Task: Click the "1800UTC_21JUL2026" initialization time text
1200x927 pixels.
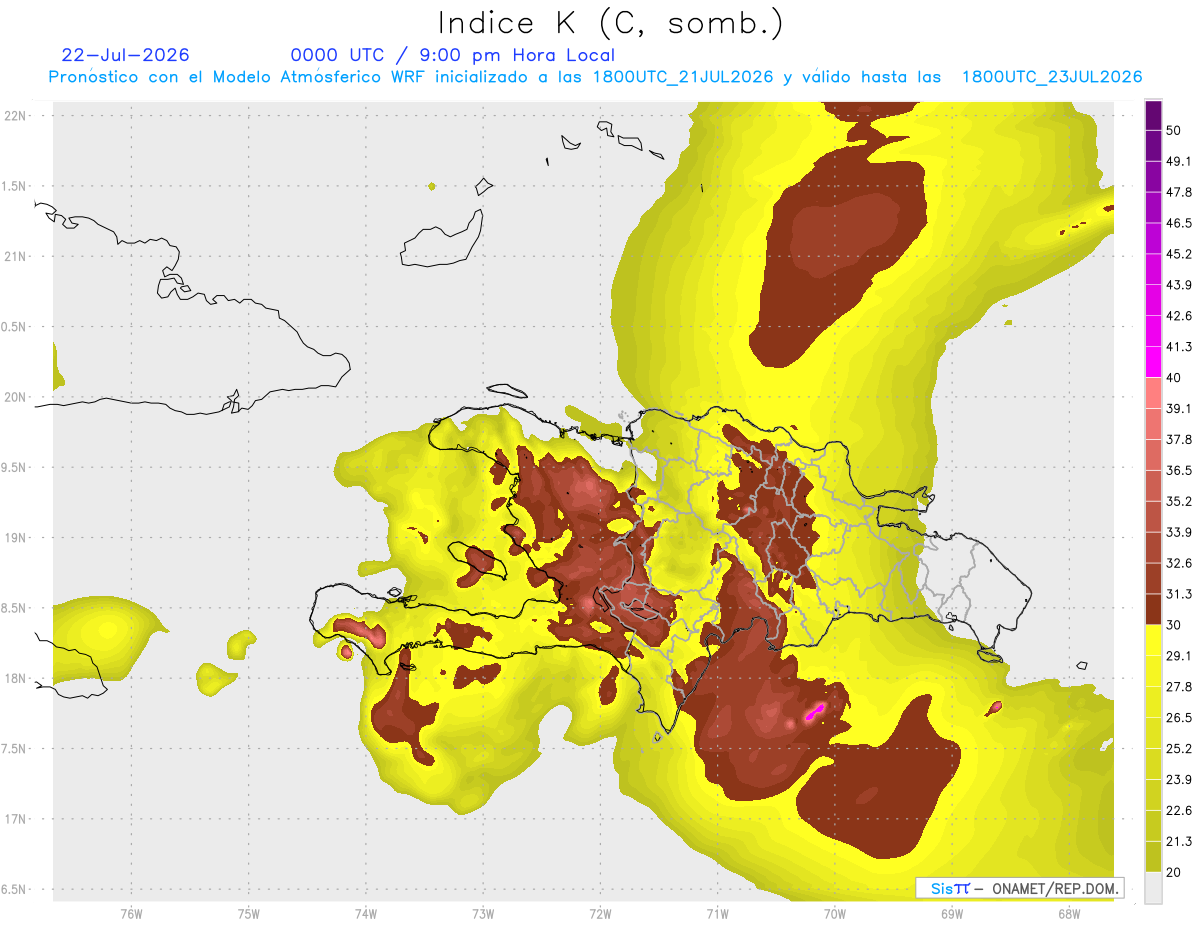Action: [x=683, y=76]
